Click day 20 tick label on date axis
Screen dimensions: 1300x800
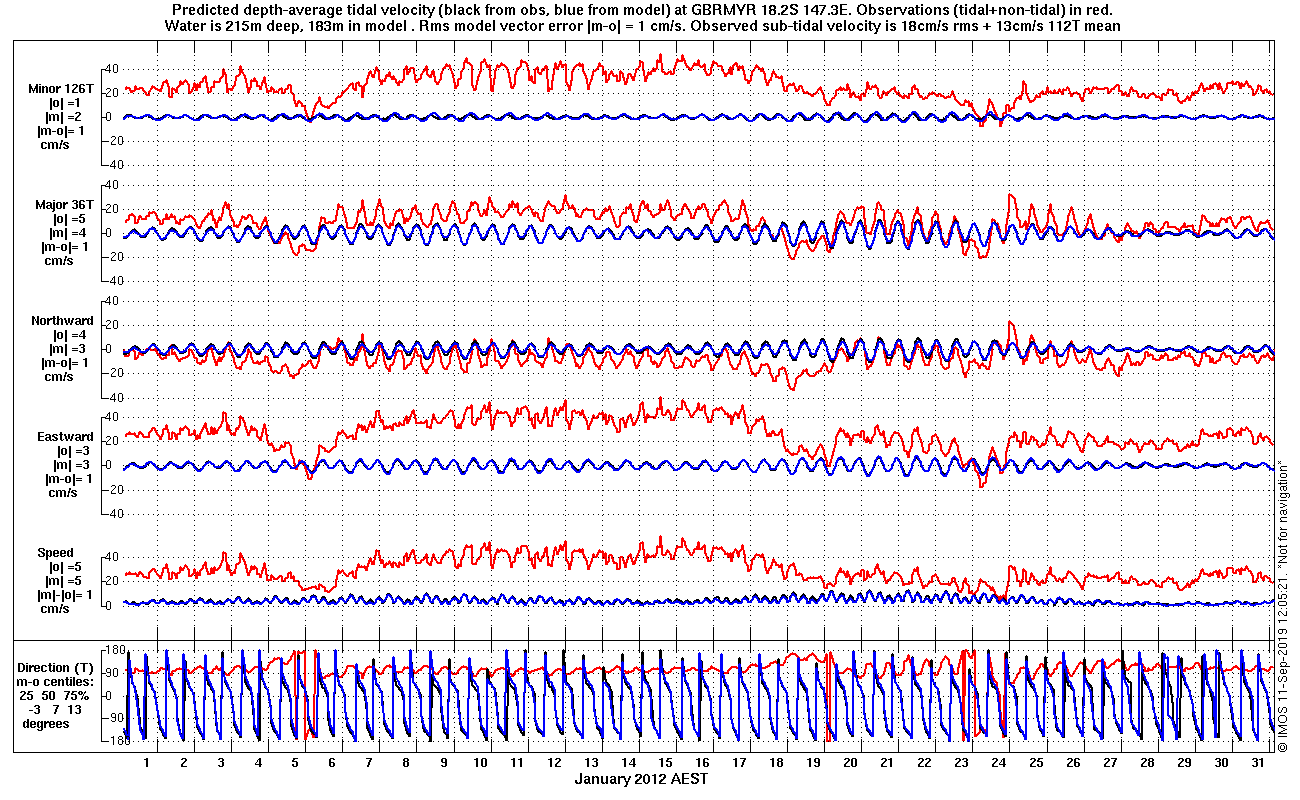(850, 763)
